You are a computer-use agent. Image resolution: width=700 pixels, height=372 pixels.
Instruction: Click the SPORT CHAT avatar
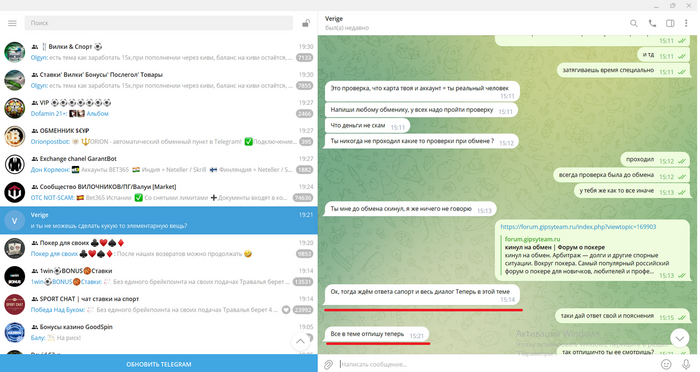15,305
